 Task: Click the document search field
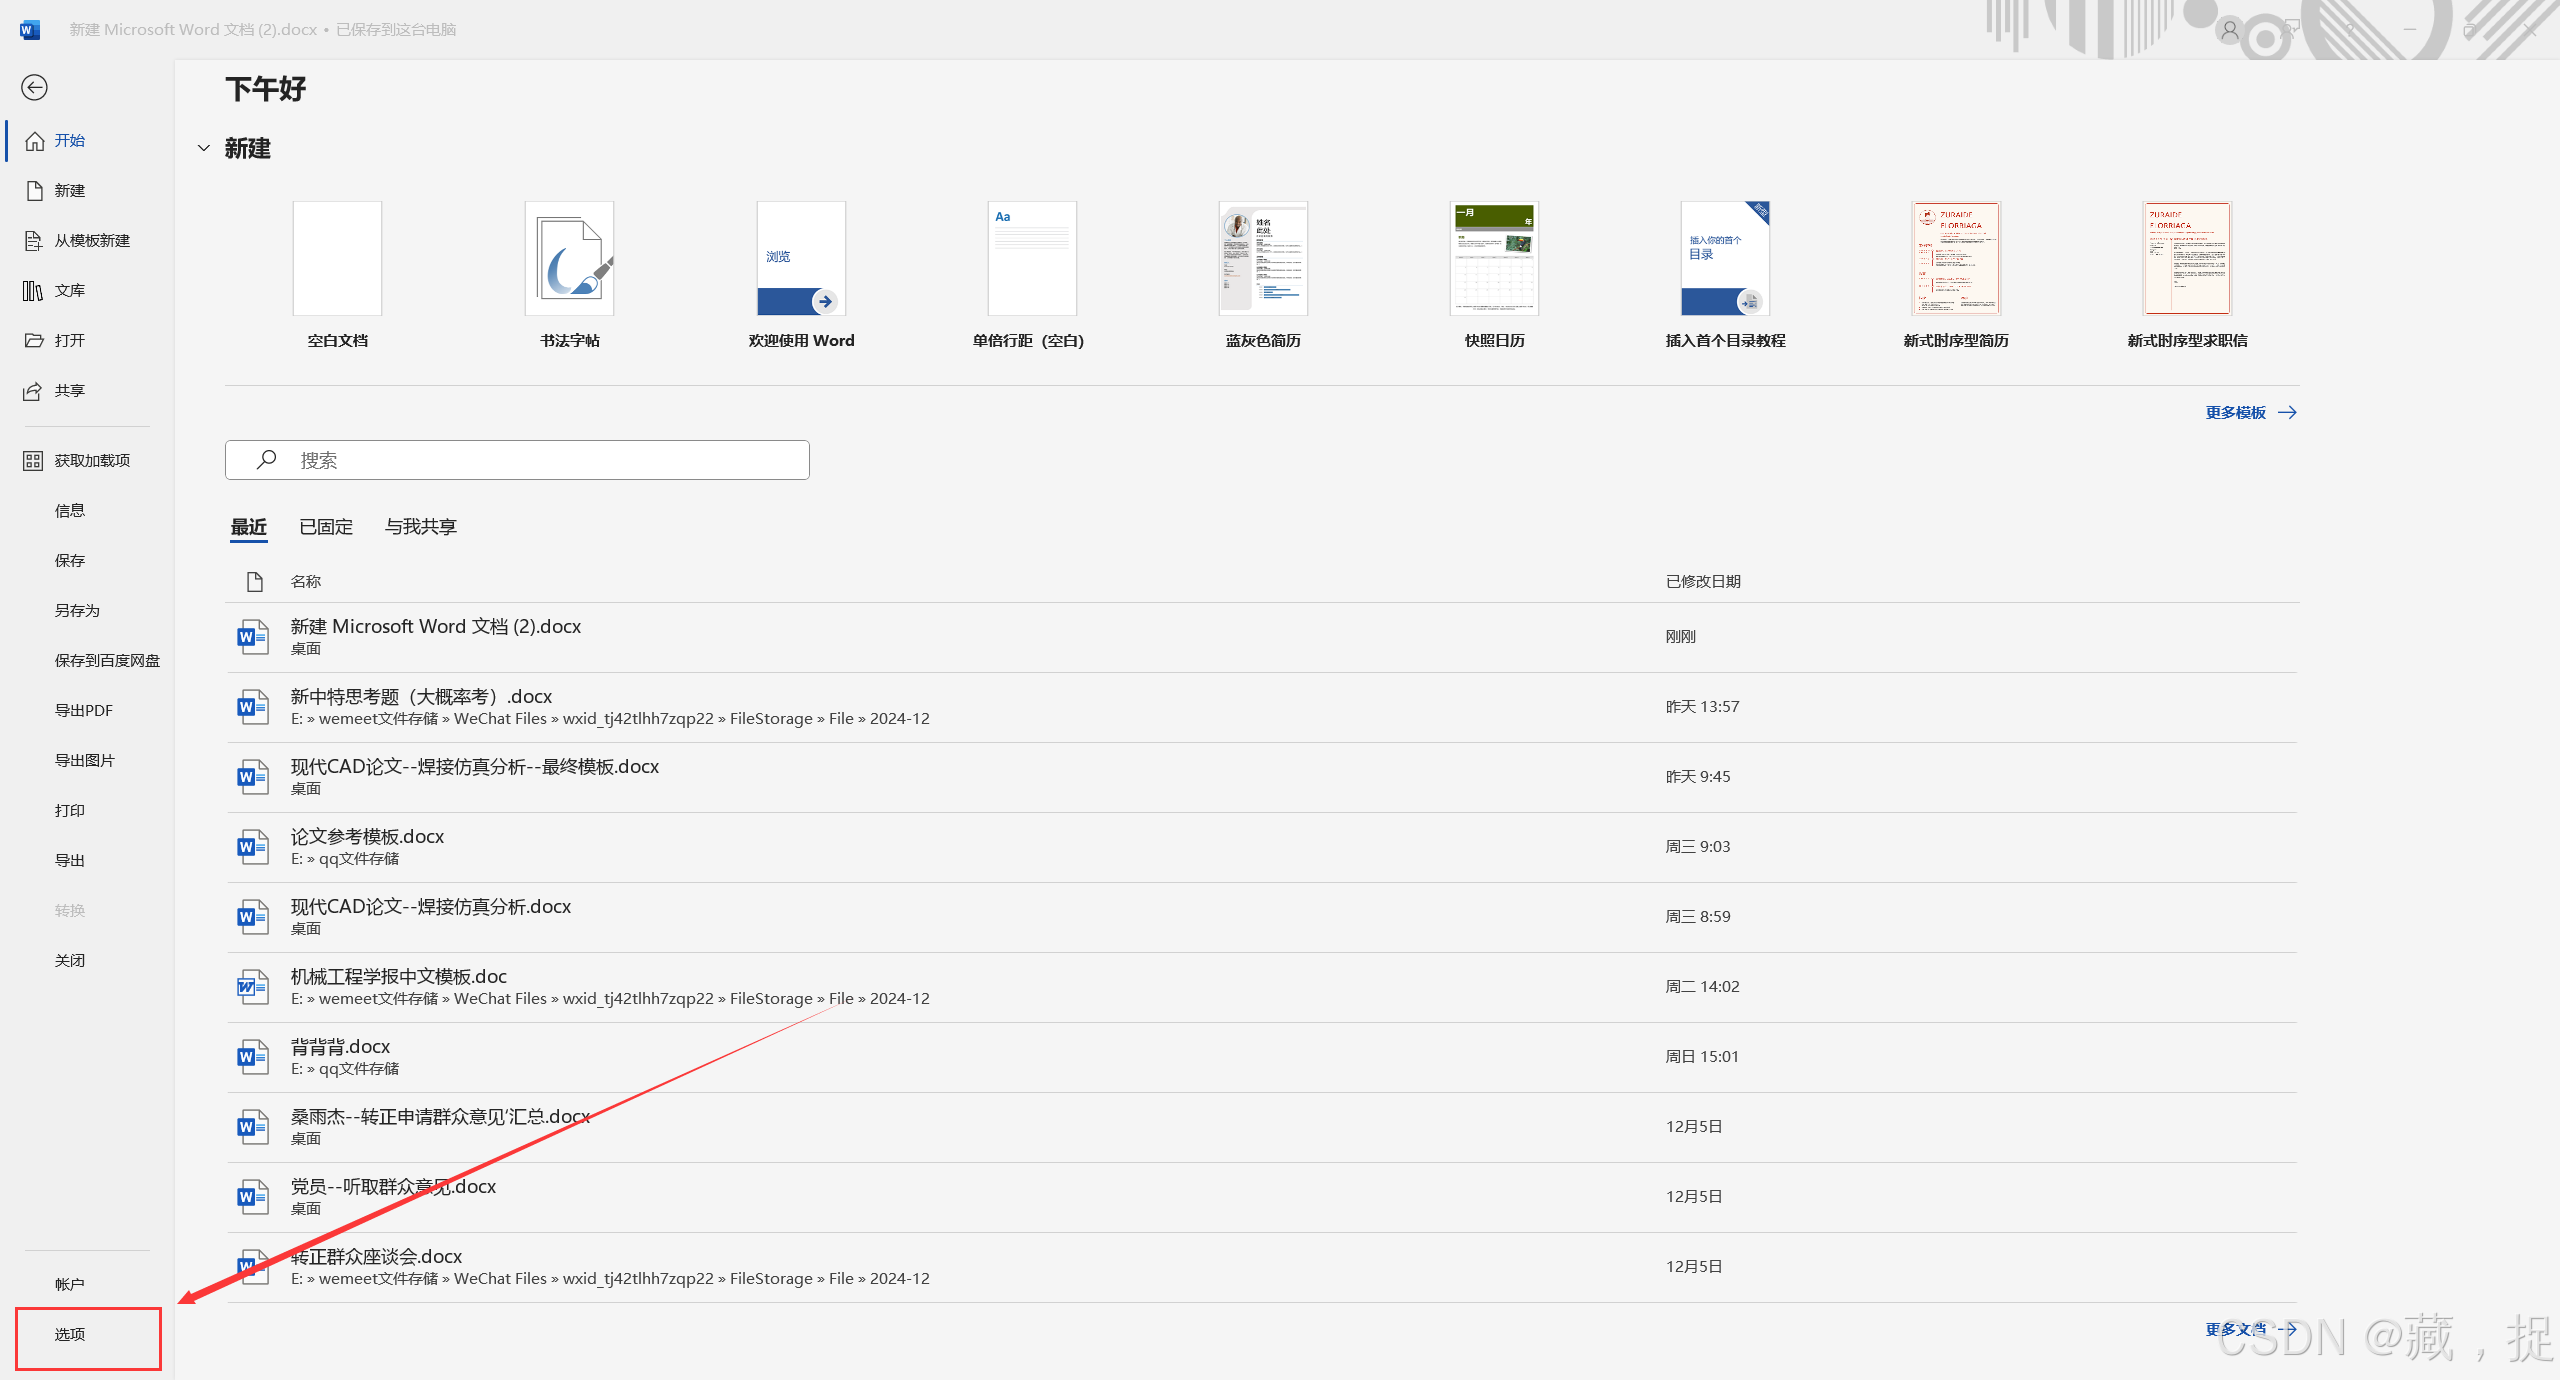click(x=517, y=460)
